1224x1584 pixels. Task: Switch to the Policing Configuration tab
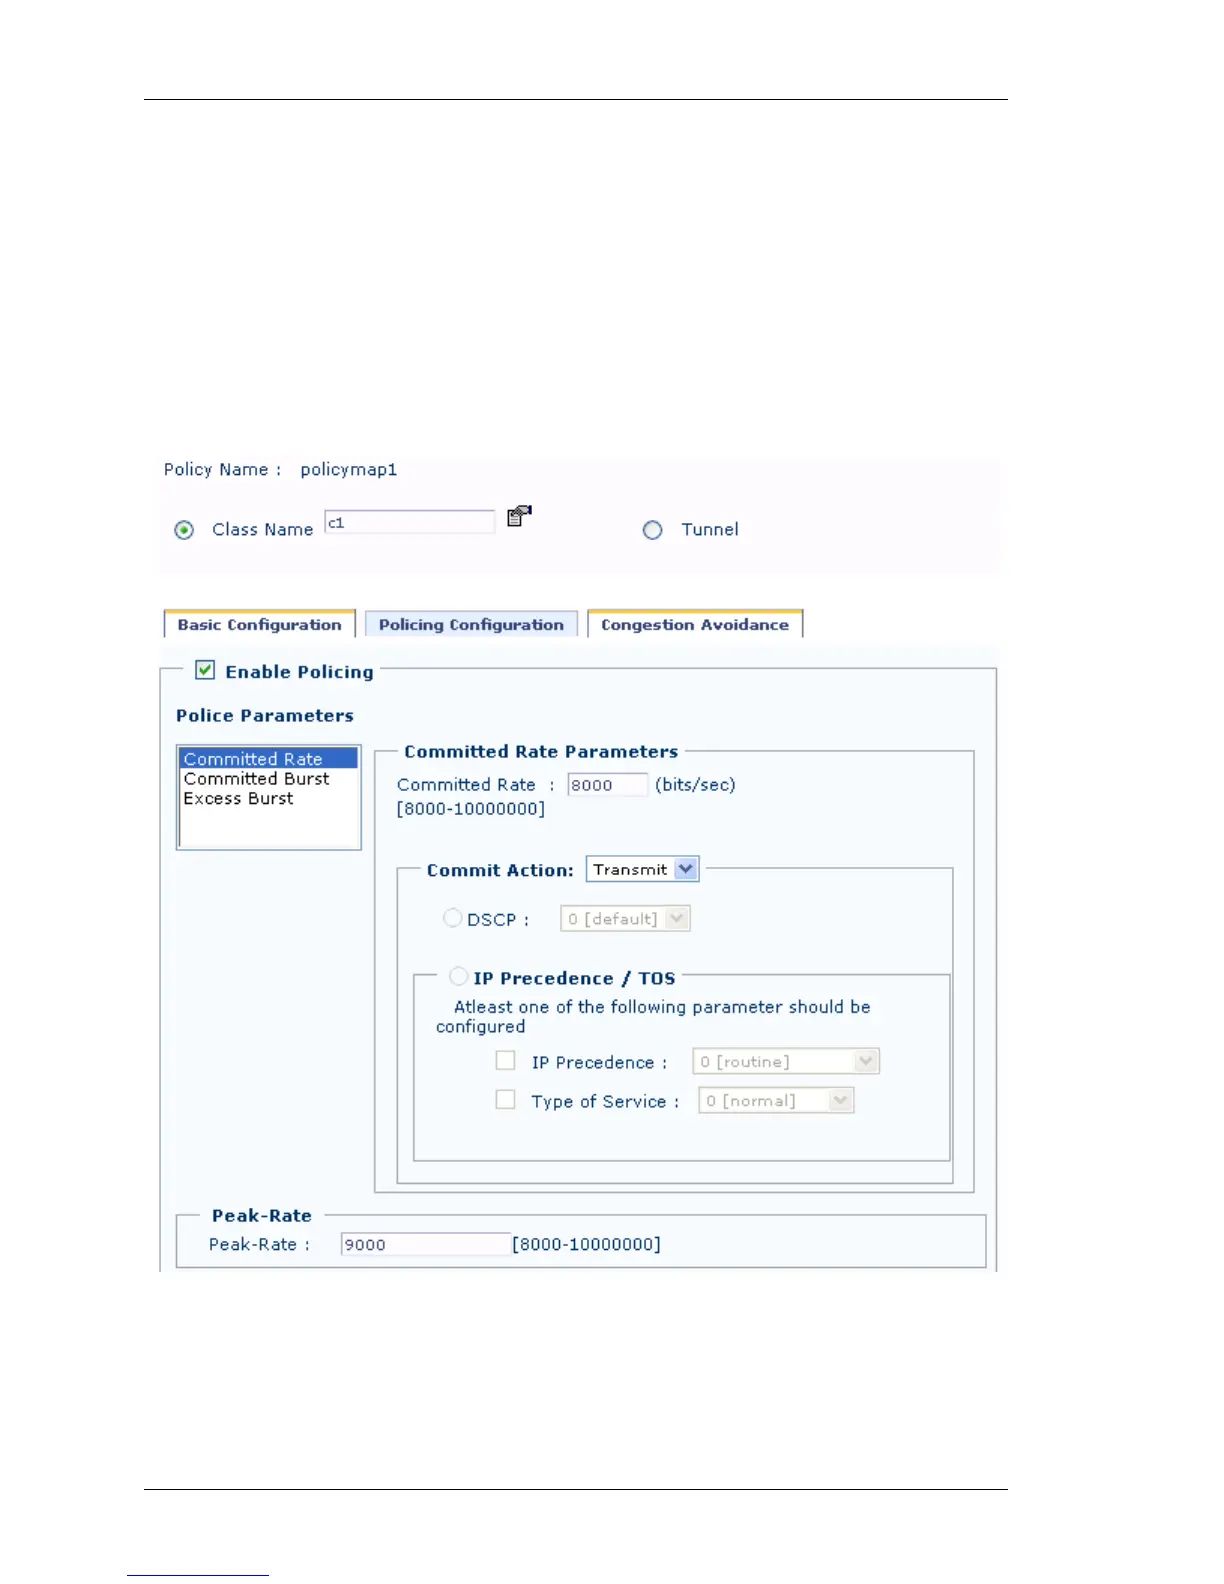(471, 624)
